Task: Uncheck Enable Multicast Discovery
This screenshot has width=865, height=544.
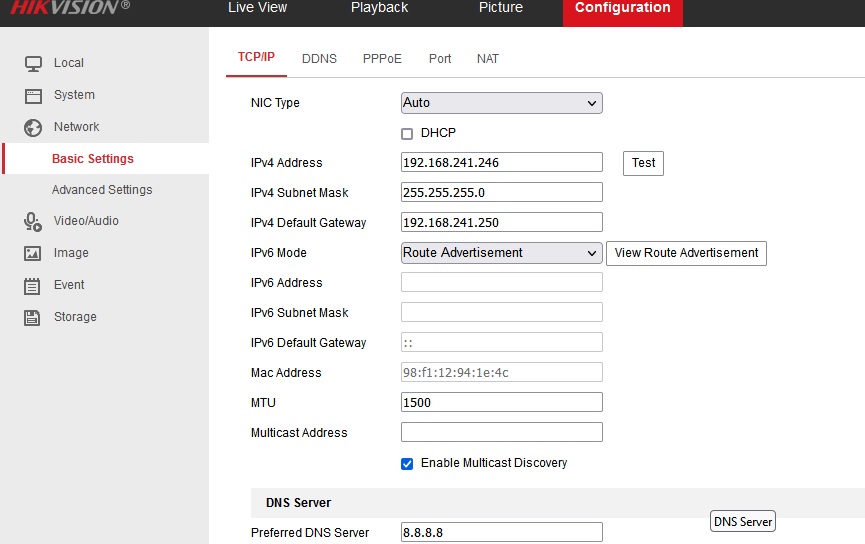Action: click(407, 463)
